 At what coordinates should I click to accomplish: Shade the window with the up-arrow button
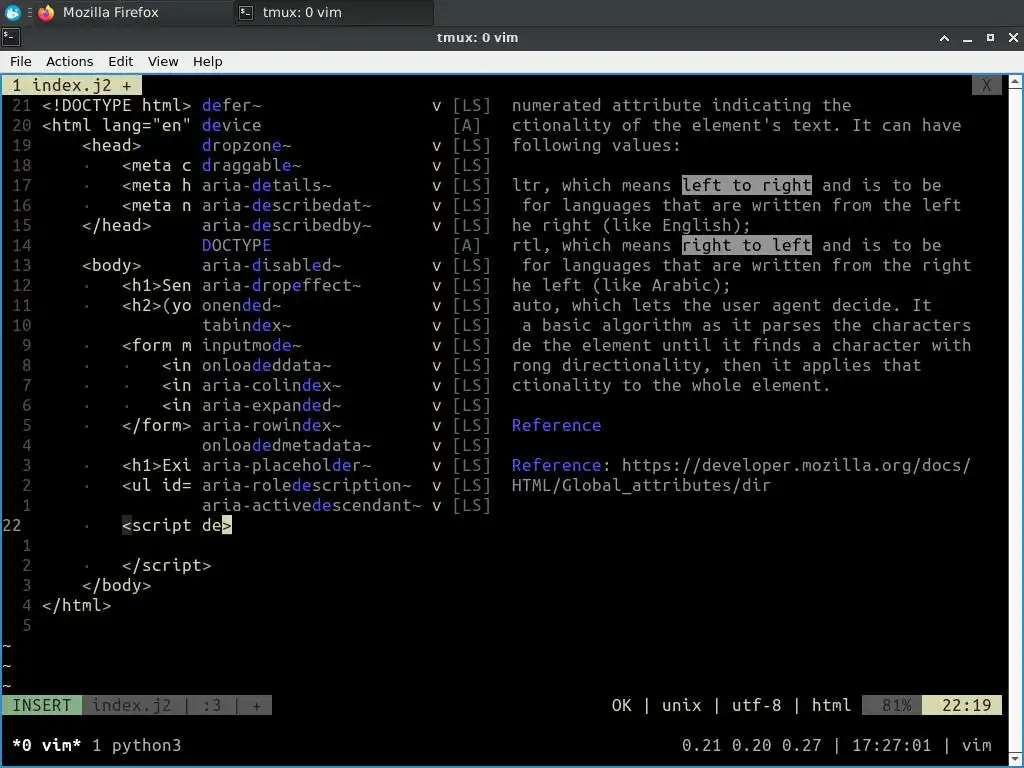[x=944, y=38]
